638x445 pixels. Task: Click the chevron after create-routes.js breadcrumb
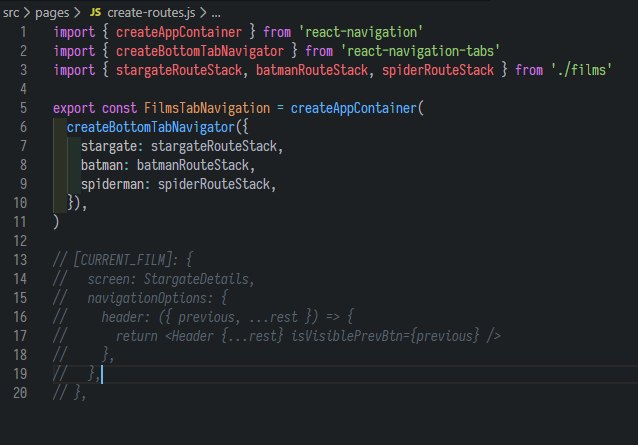203,13
